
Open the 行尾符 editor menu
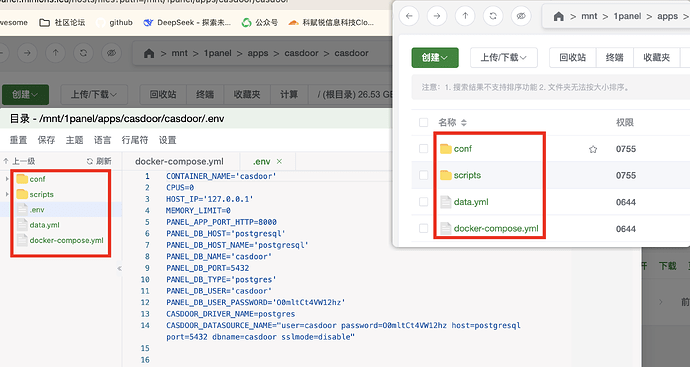(x=135, y=140)
